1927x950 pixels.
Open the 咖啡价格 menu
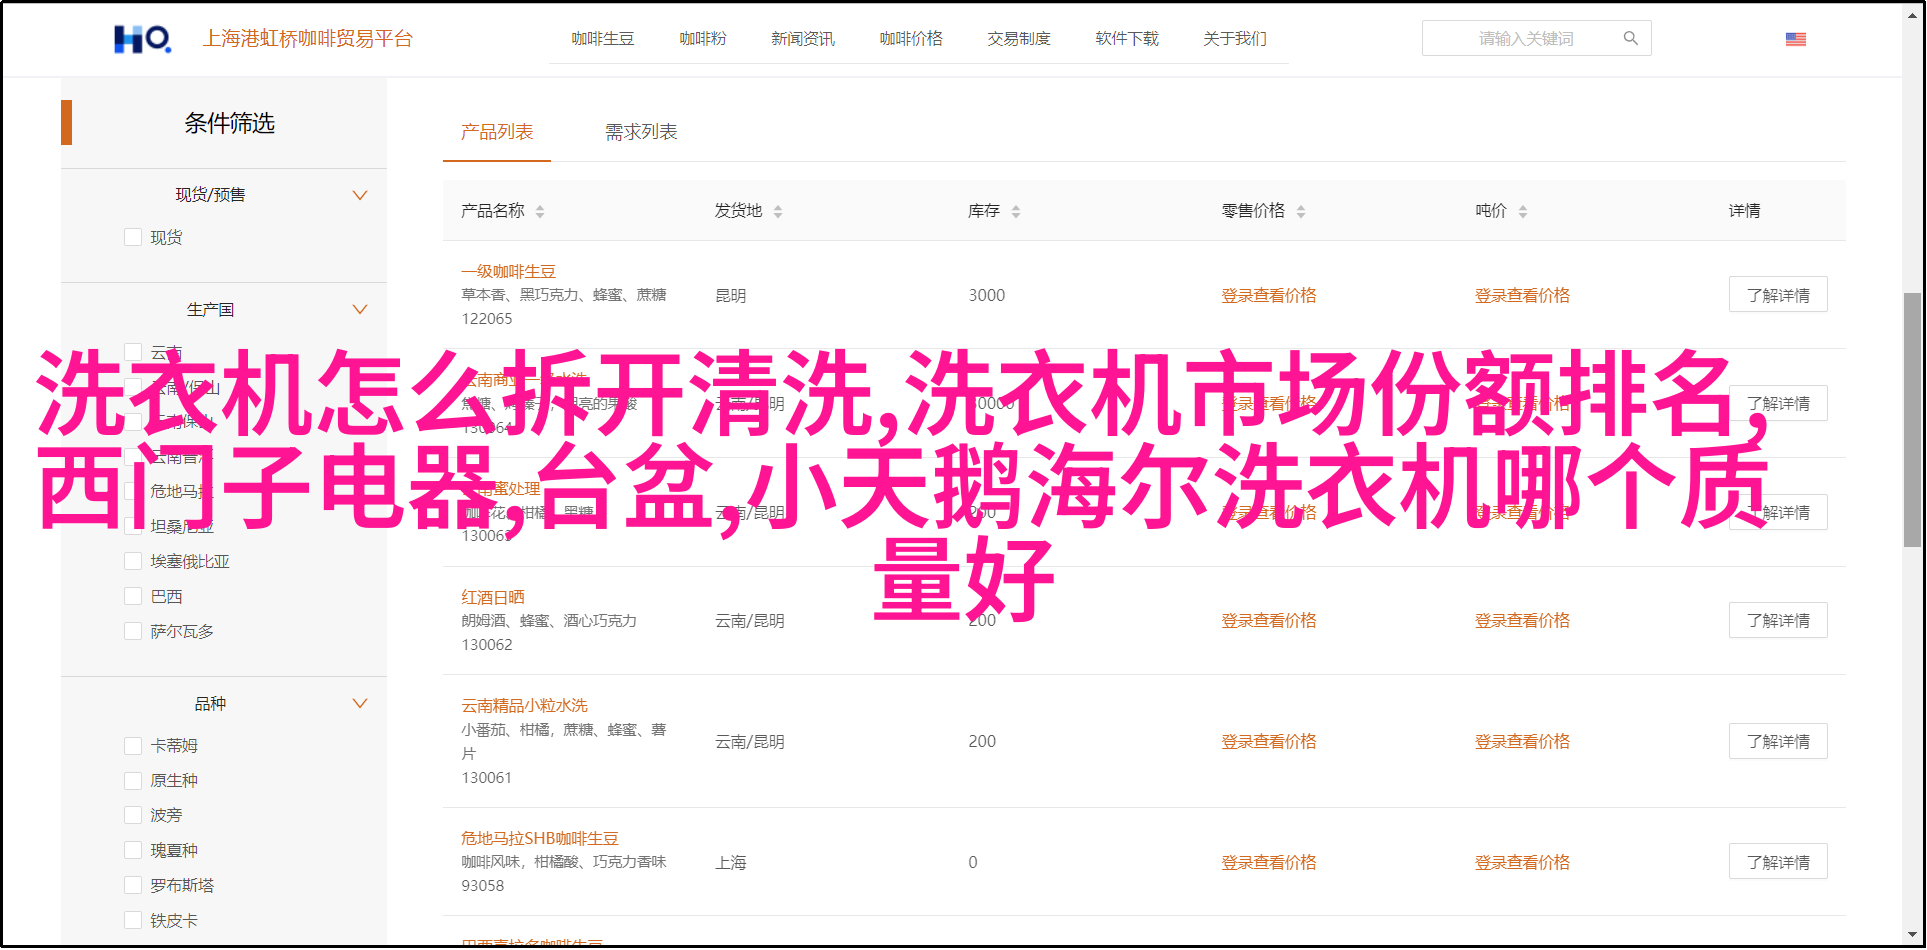coord(911,39)
